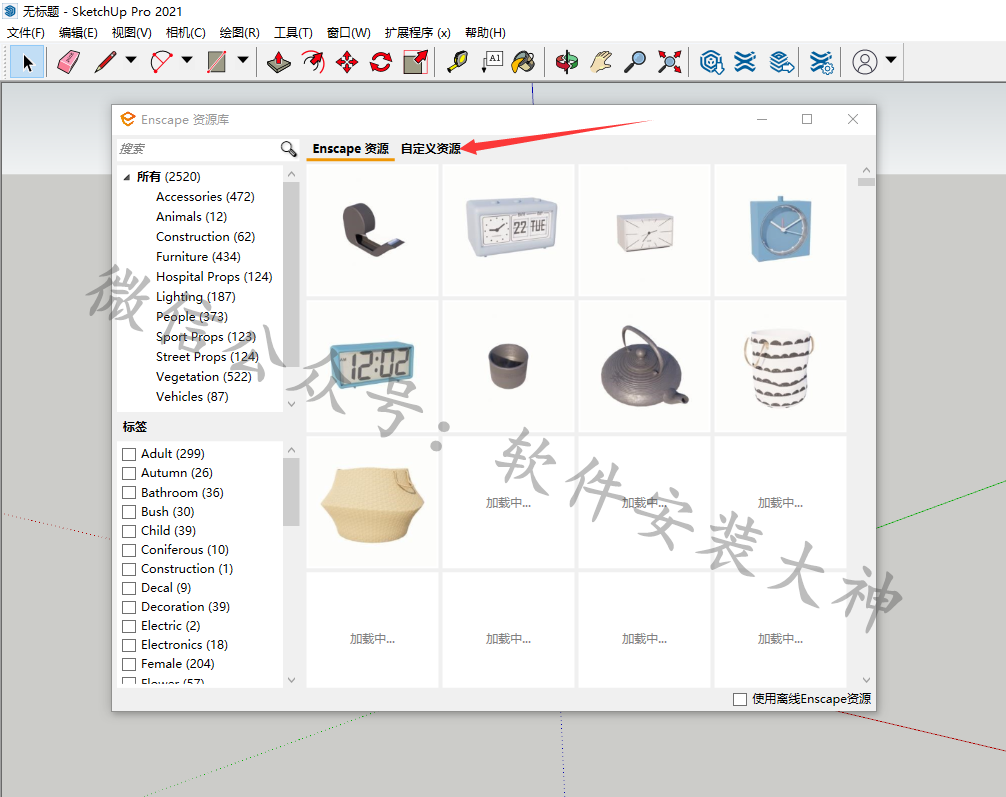Image resolution: width=1006 pixels, height=797 pixels.
Task: Select the Rectangle shape tool
Action: click(217, 62)
